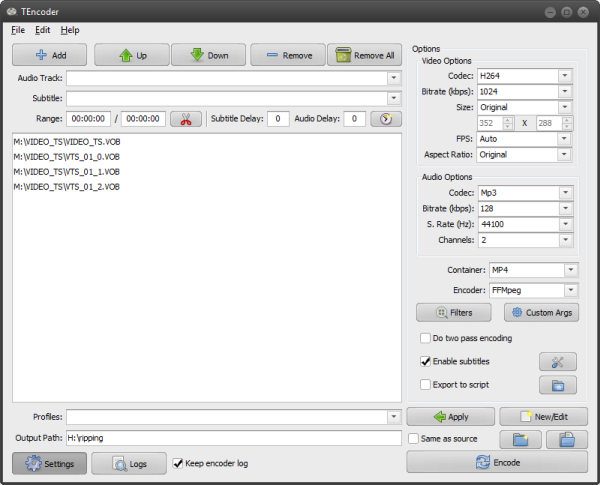Viewport: 600px width, 485px height.
Task: Expand the Subtitle dropdown
Action: click(x=393, y=98)
